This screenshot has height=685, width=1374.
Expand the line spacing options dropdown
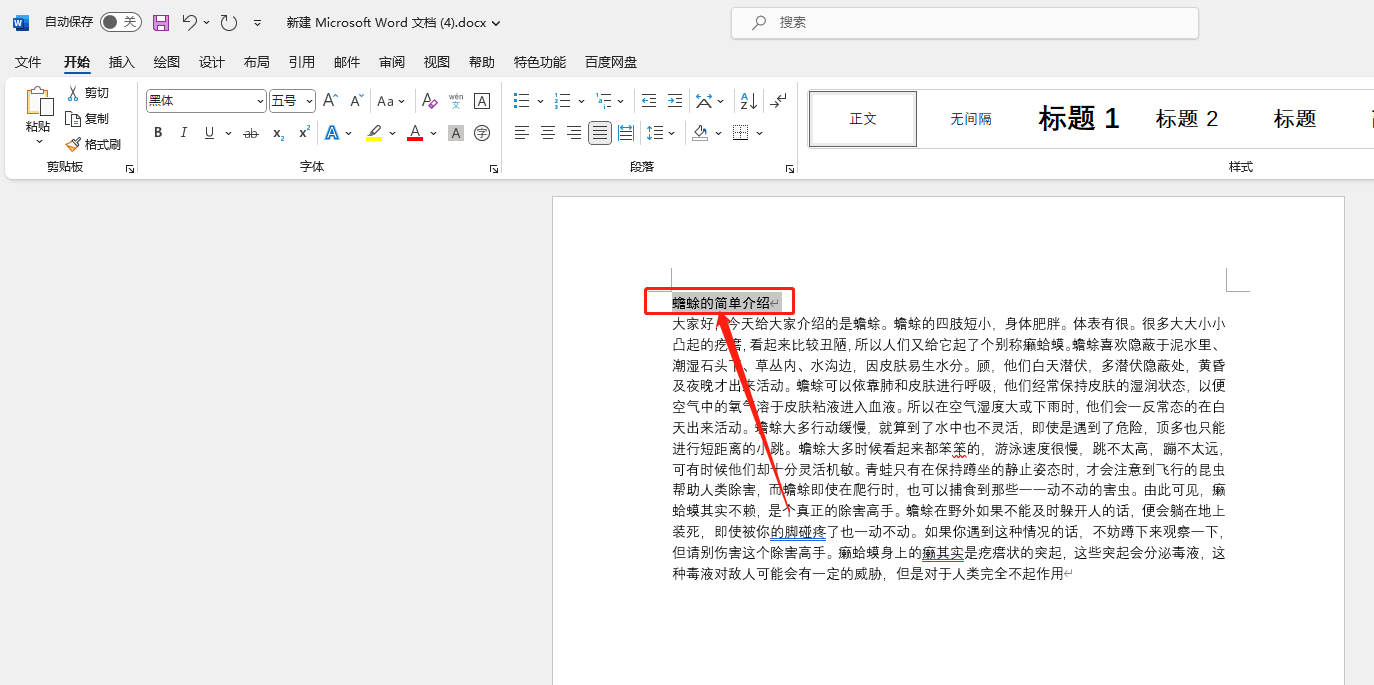[x=669, y=132]
